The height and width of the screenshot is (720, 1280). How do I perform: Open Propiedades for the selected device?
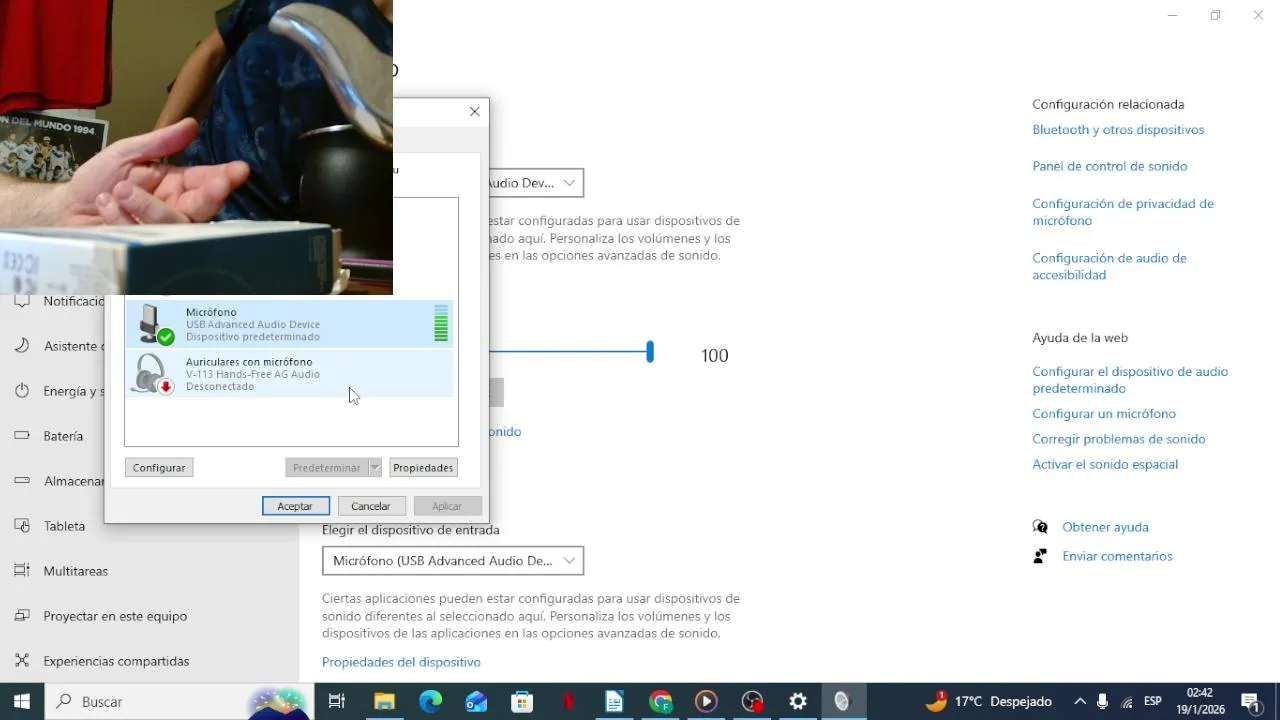point(423,467)
